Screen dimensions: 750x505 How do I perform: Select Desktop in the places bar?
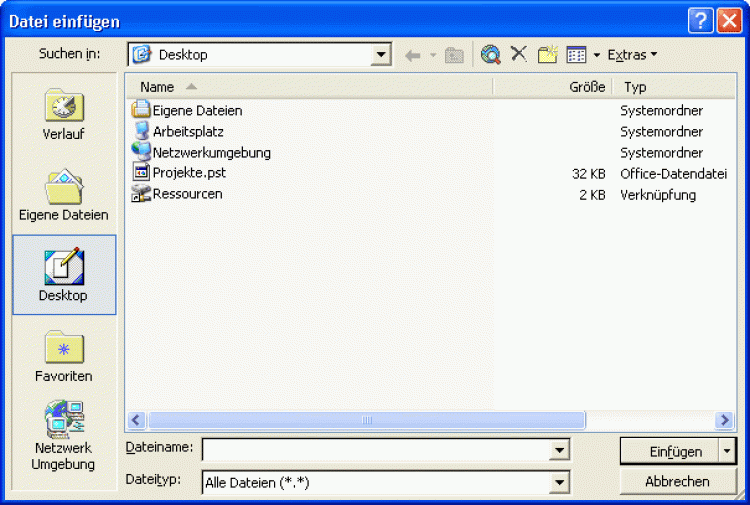[x=64, y=276]
